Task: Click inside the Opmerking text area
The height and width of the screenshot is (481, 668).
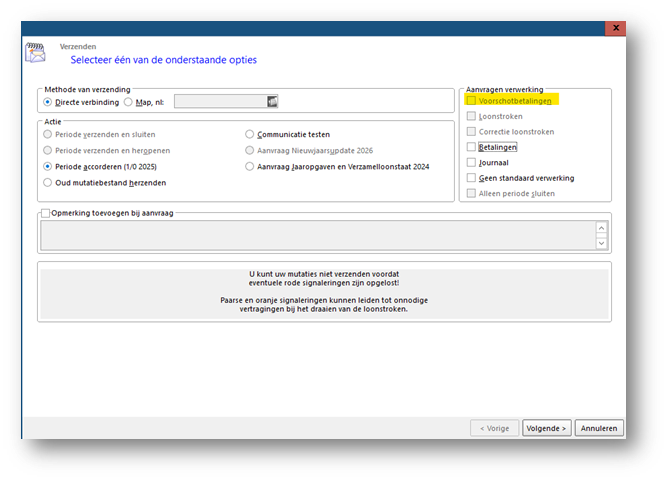Action: [318, 235]
